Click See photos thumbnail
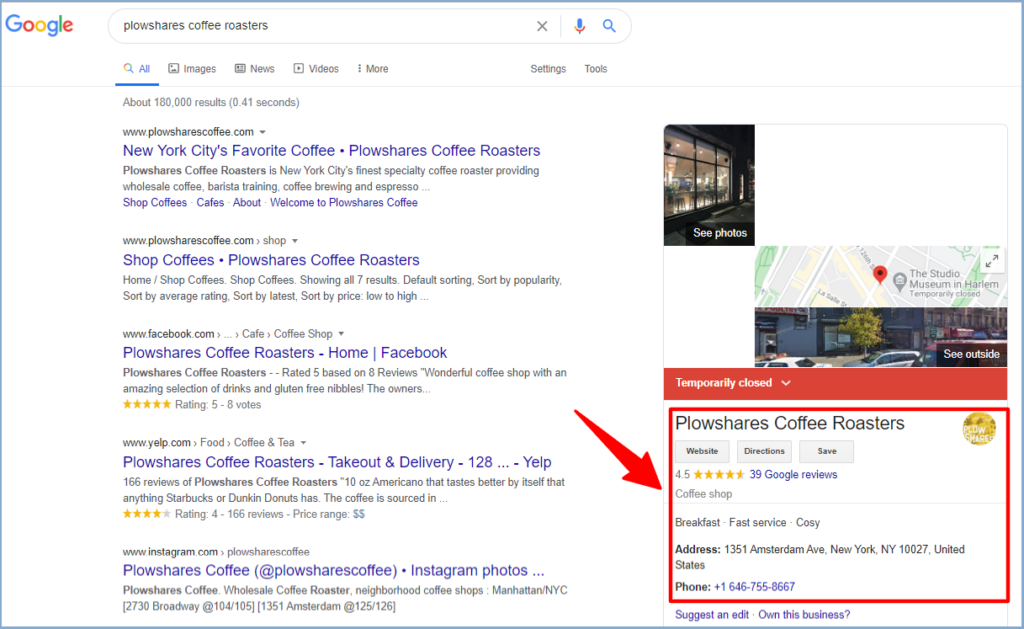This screenshot has height=629, width=1024. [x=709, y=185]
